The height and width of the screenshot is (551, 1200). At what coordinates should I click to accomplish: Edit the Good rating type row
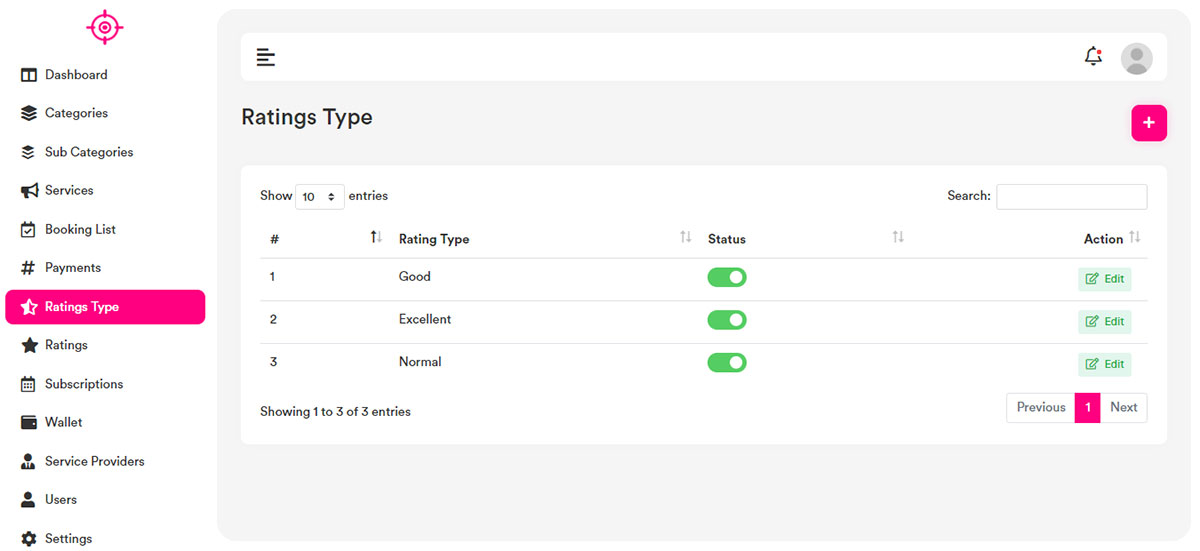tap(1104, 279)
